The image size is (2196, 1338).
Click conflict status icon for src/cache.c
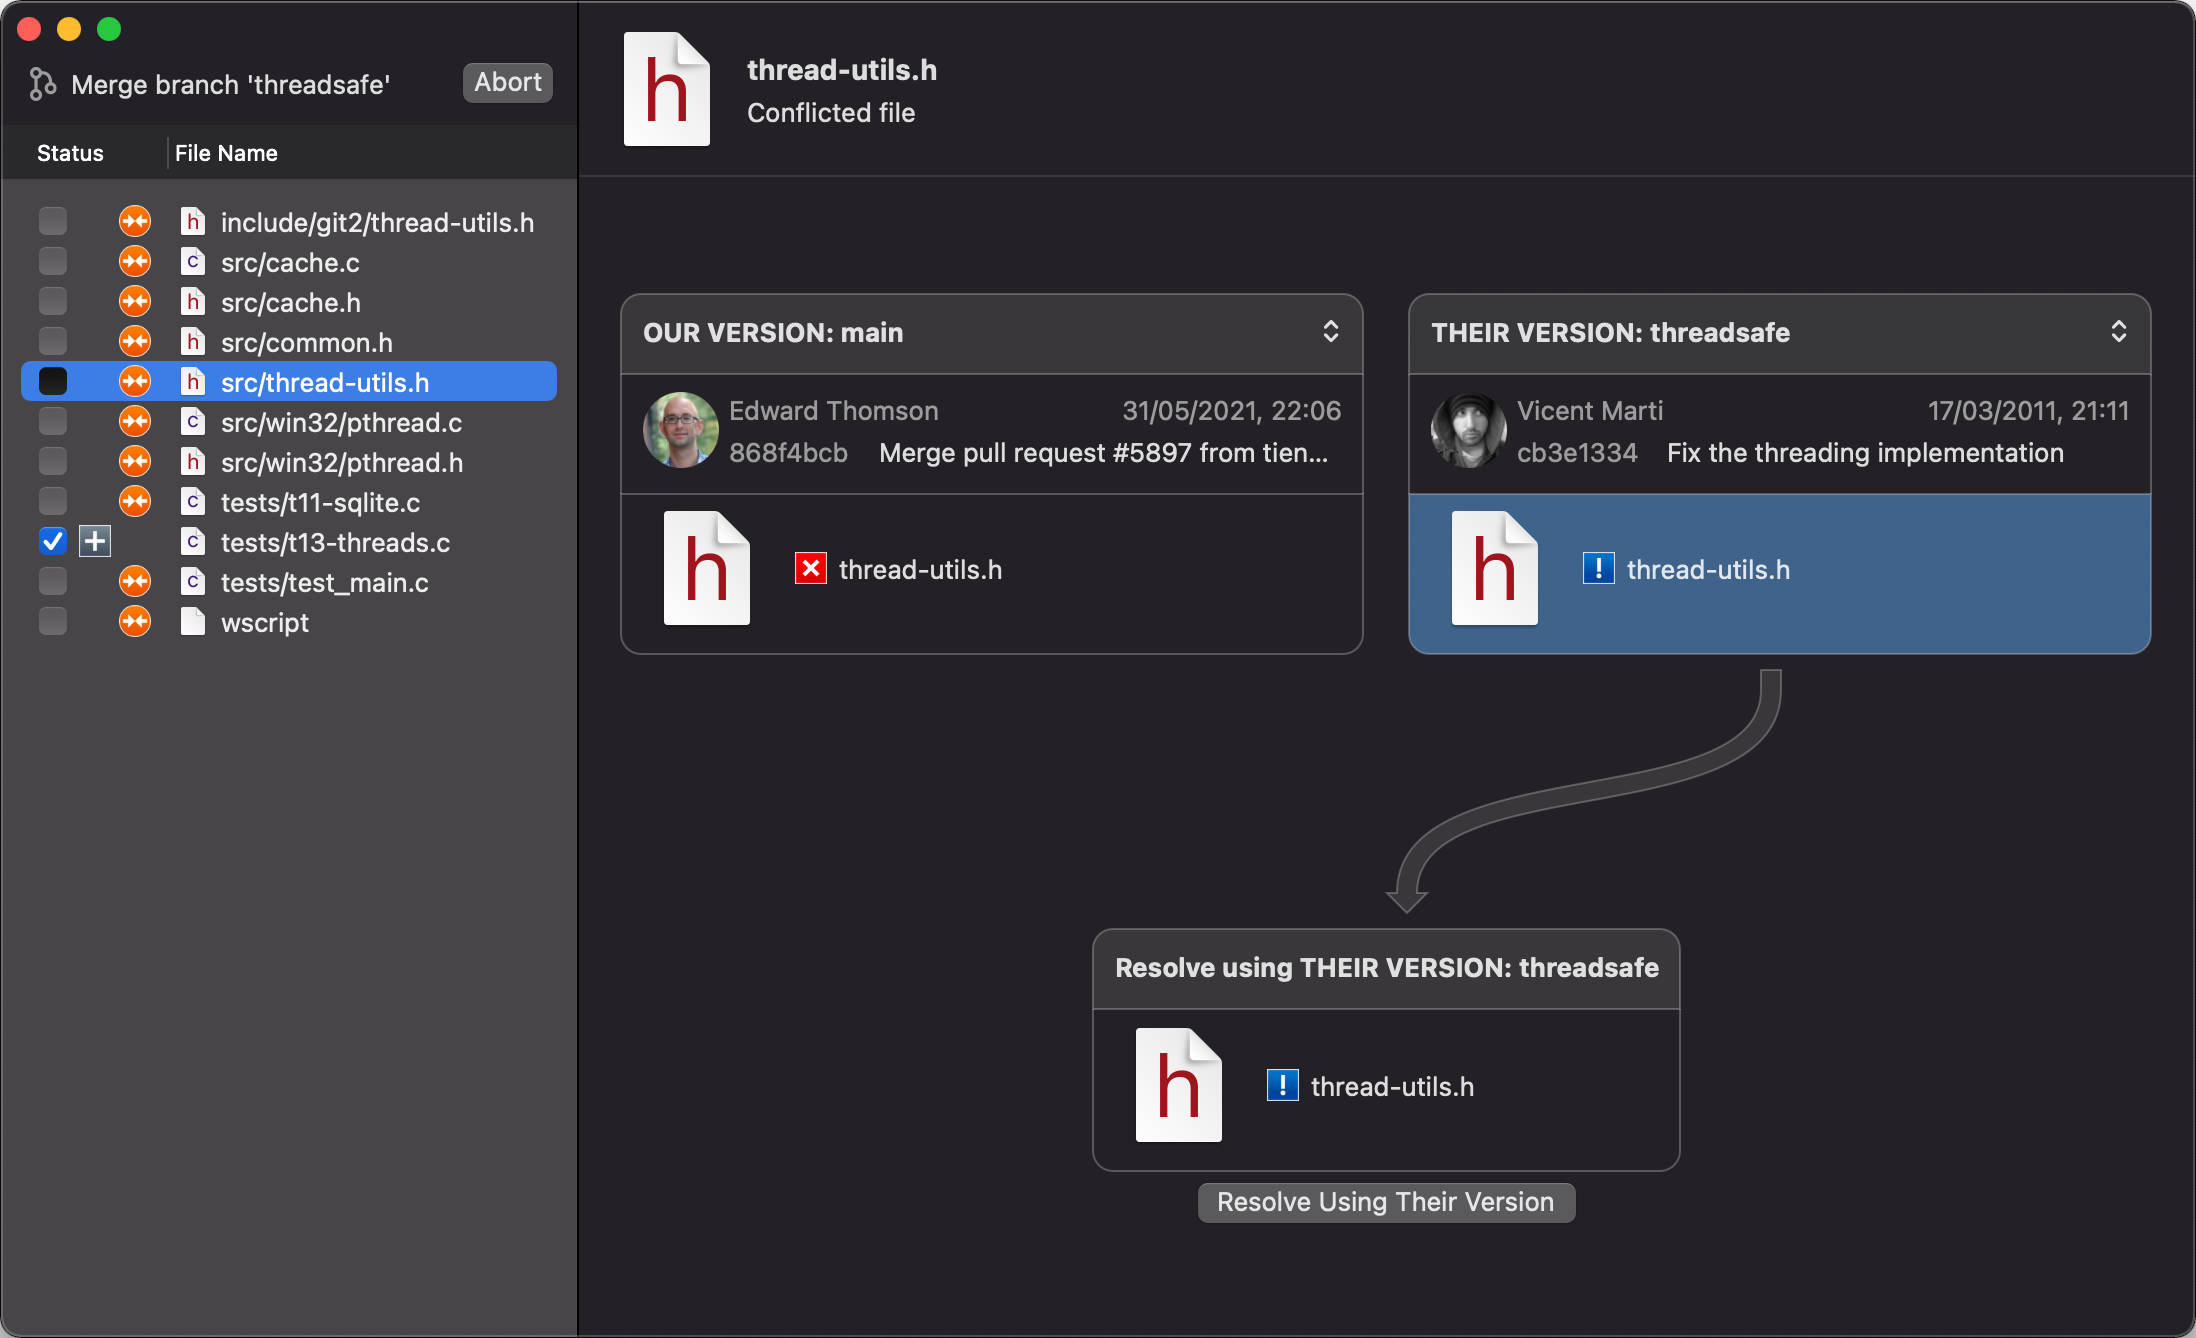[135, 261]
